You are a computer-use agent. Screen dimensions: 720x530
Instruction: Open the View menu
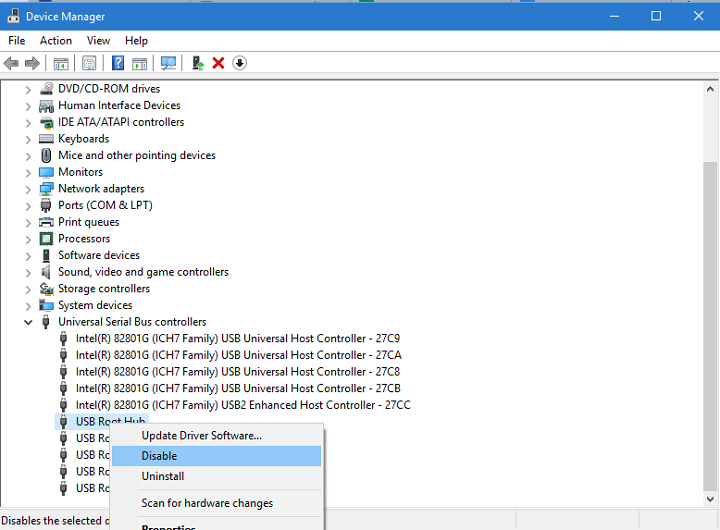pyautogui.click(x=98, y=40)
